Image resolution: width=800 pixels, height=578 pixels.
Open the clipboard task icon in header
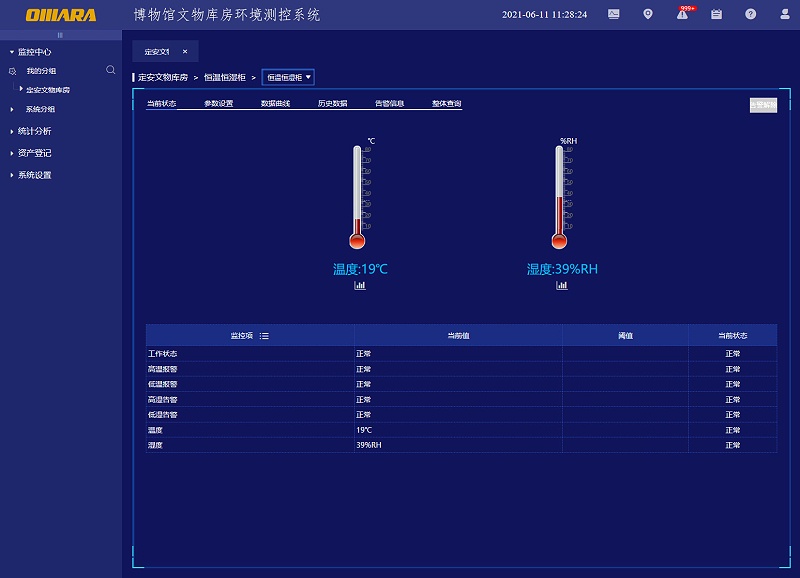click(x=716, y=15)
